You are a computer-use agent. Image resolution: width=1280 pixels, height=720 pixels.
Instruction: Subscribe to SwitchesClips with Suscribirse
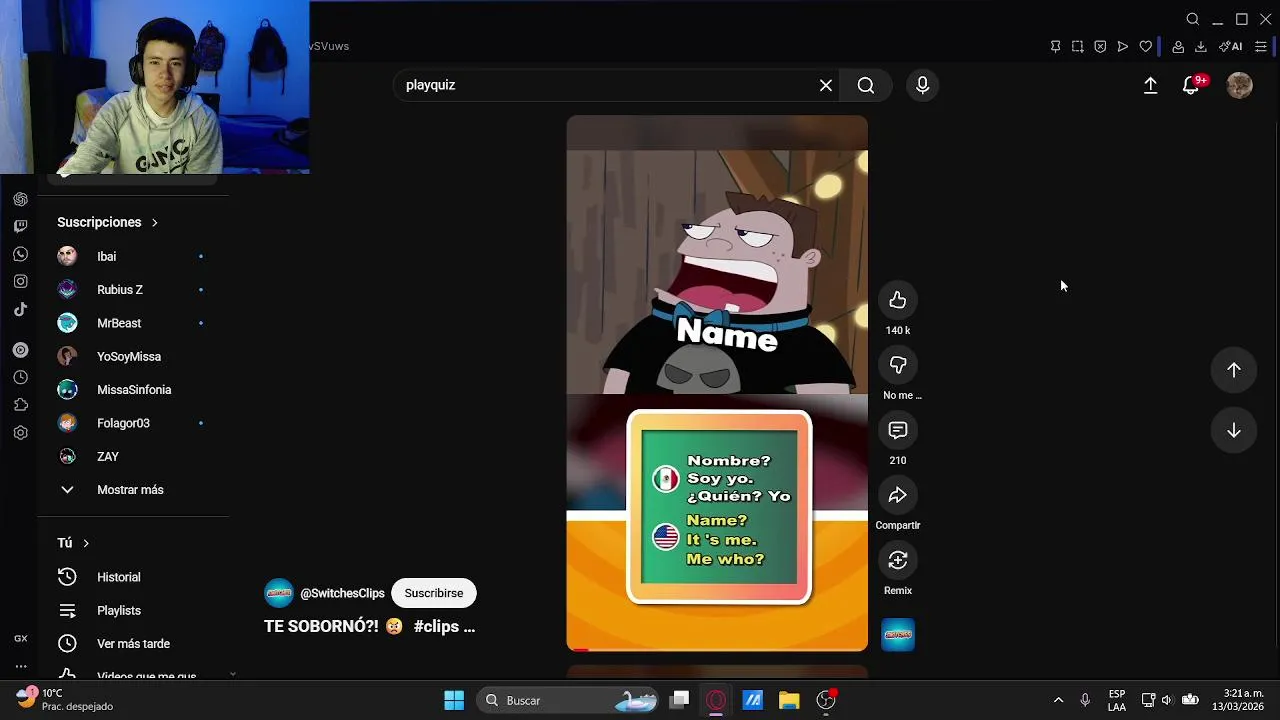[434, 593]
